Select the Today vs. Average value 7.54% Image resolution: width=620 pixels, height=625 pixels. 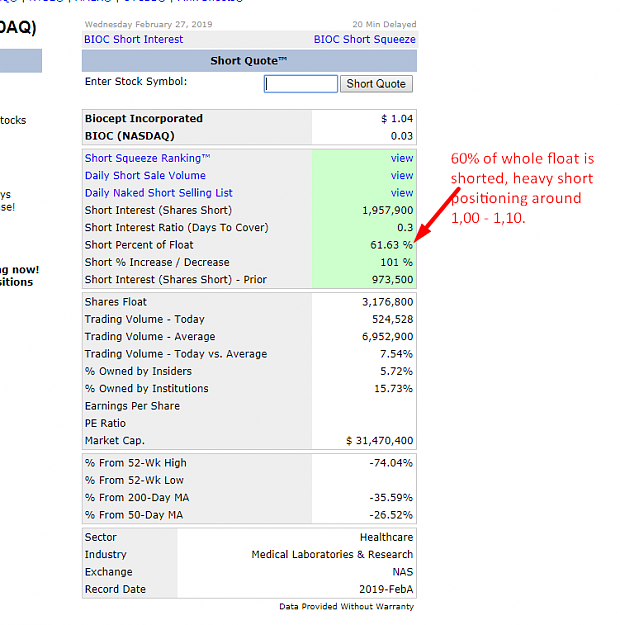click(x=396, y=354)
